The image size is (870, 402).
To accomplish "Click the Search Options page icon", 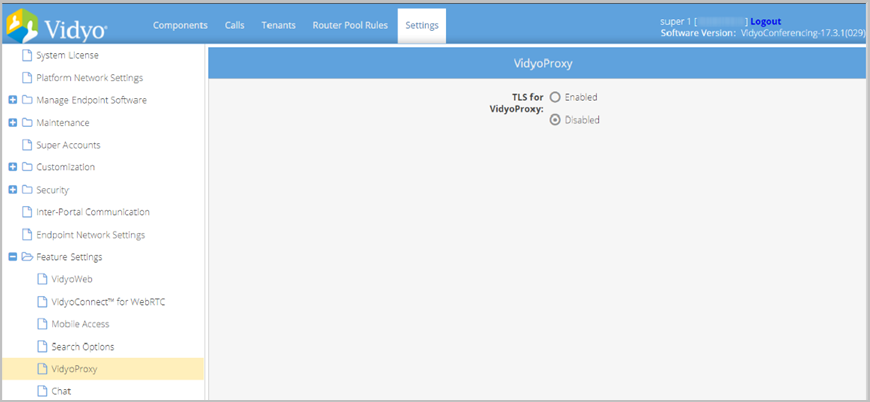I will (x=42, y=346).
